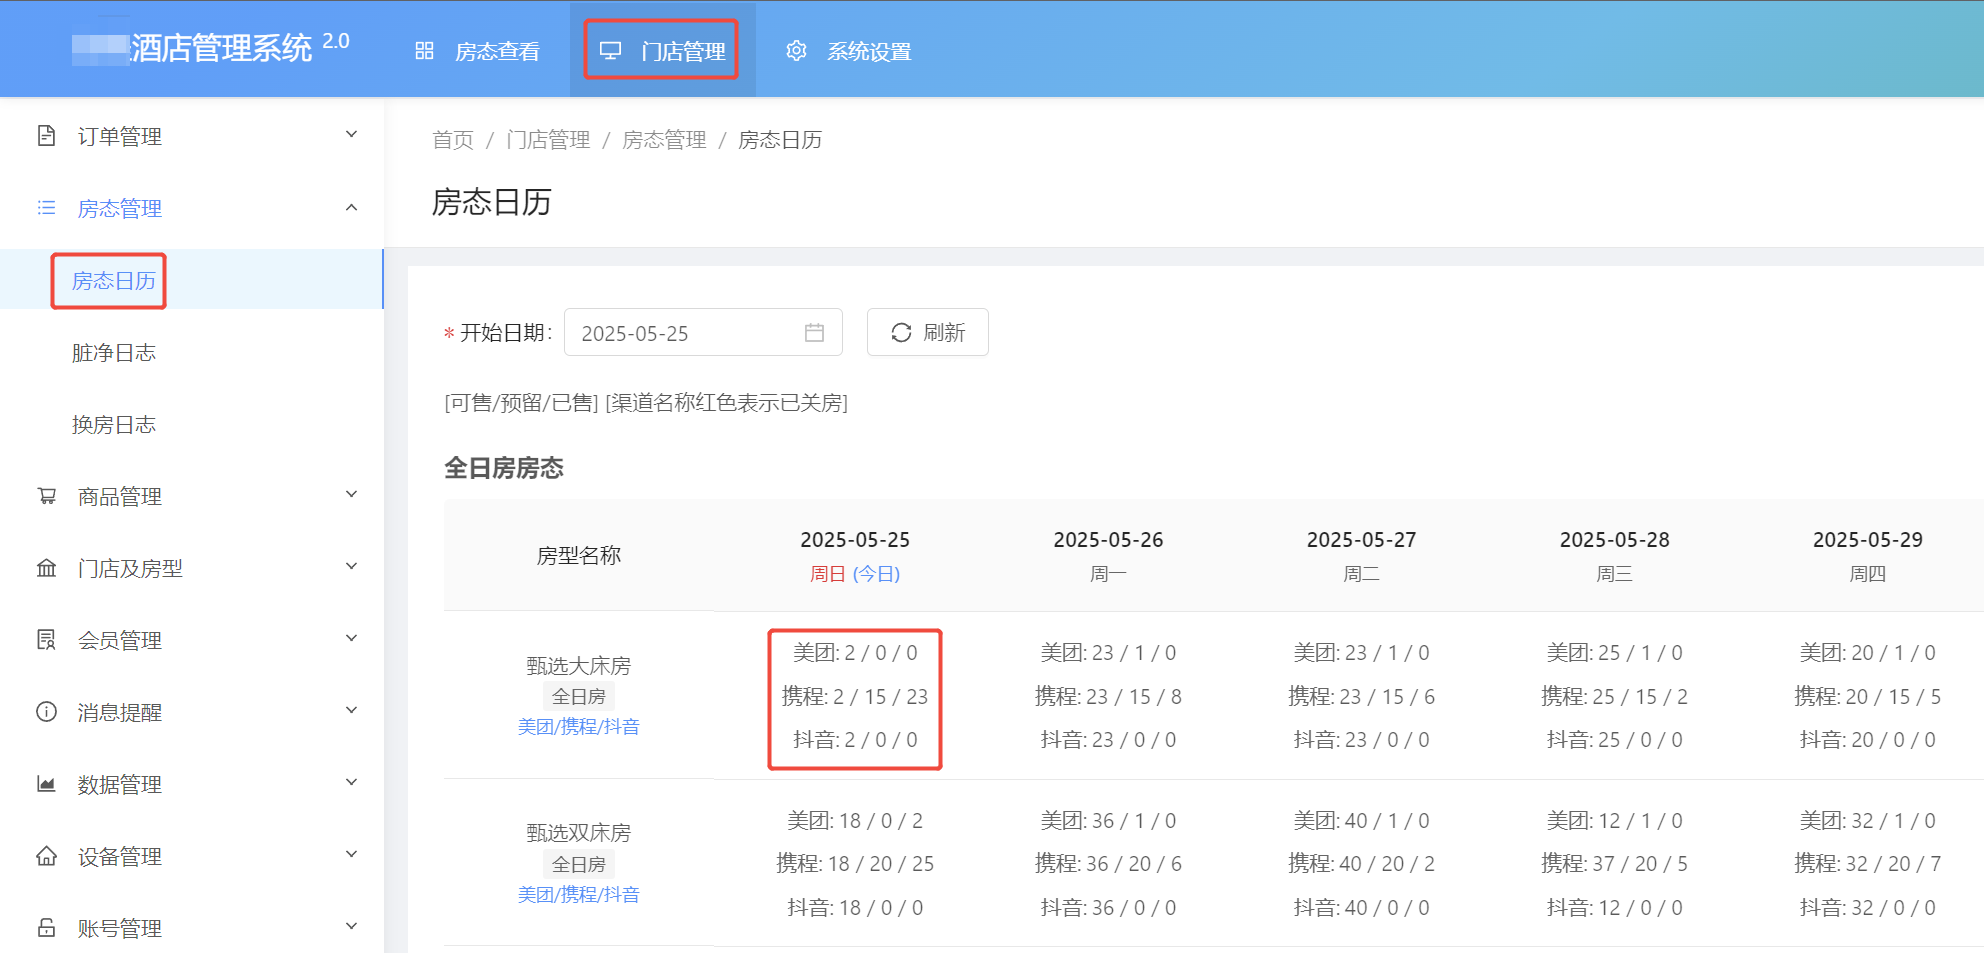Click 房态管理 breadcrumb link
This screenshot has height=953, width=1984.
tap(664, 140)
